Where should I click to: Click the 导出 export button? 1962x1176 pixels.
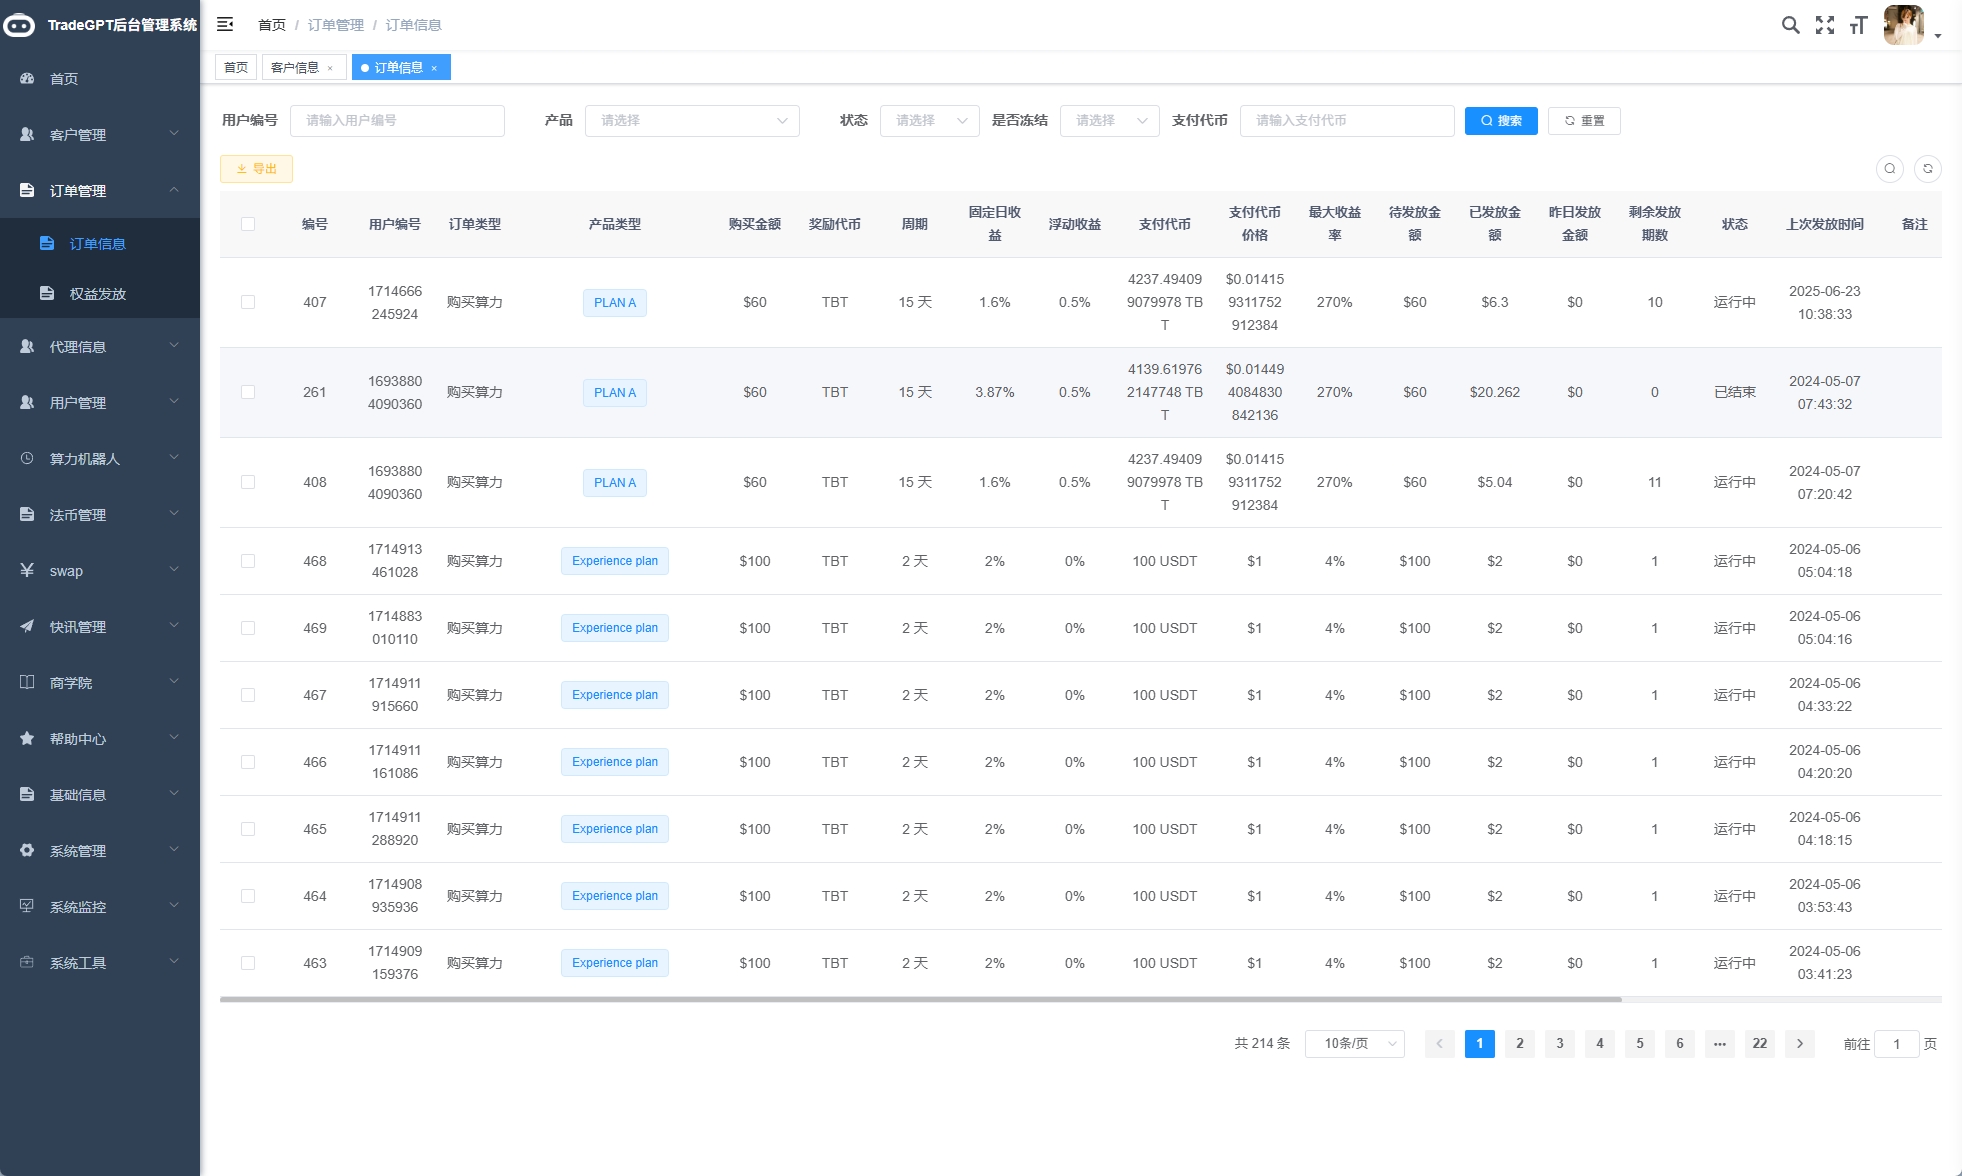[x=256, y=169]
